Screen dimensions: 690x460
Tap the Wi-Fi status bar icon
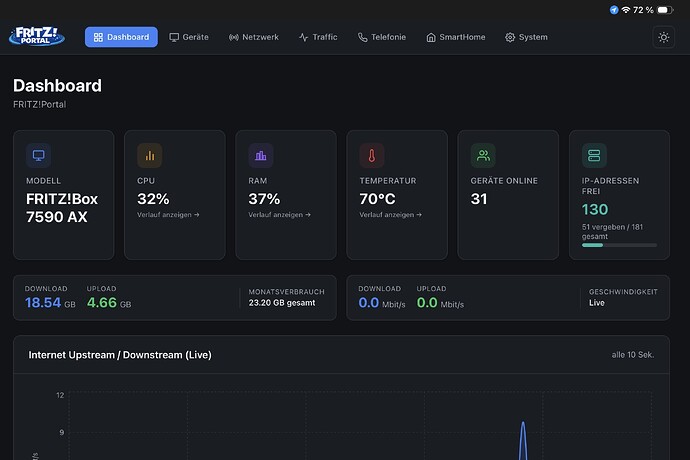pyautogui.click(x=625, y=10)
